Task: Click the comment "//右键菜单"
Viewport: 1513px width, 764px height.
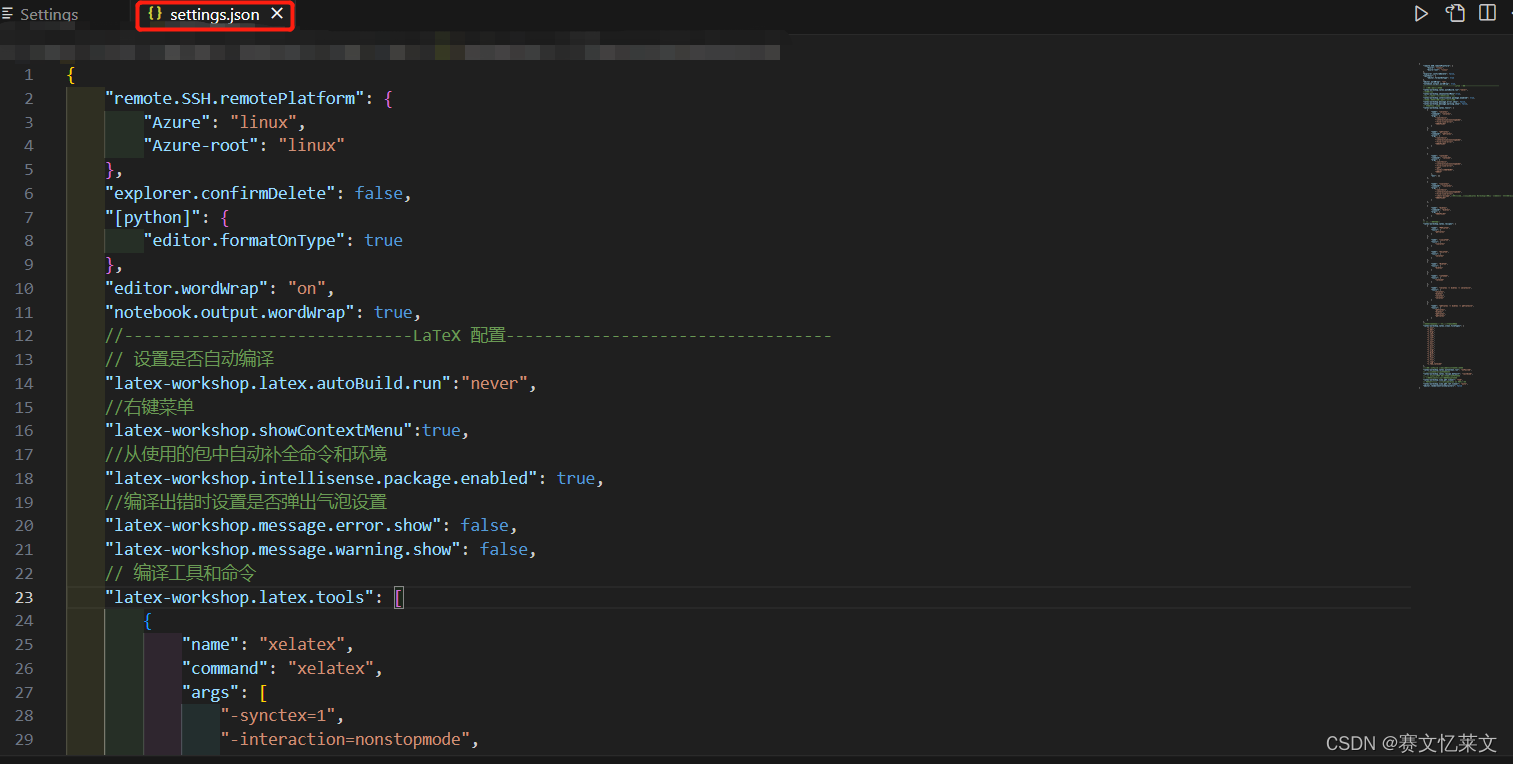Action: pyautogui.click(x=149, y=408)
